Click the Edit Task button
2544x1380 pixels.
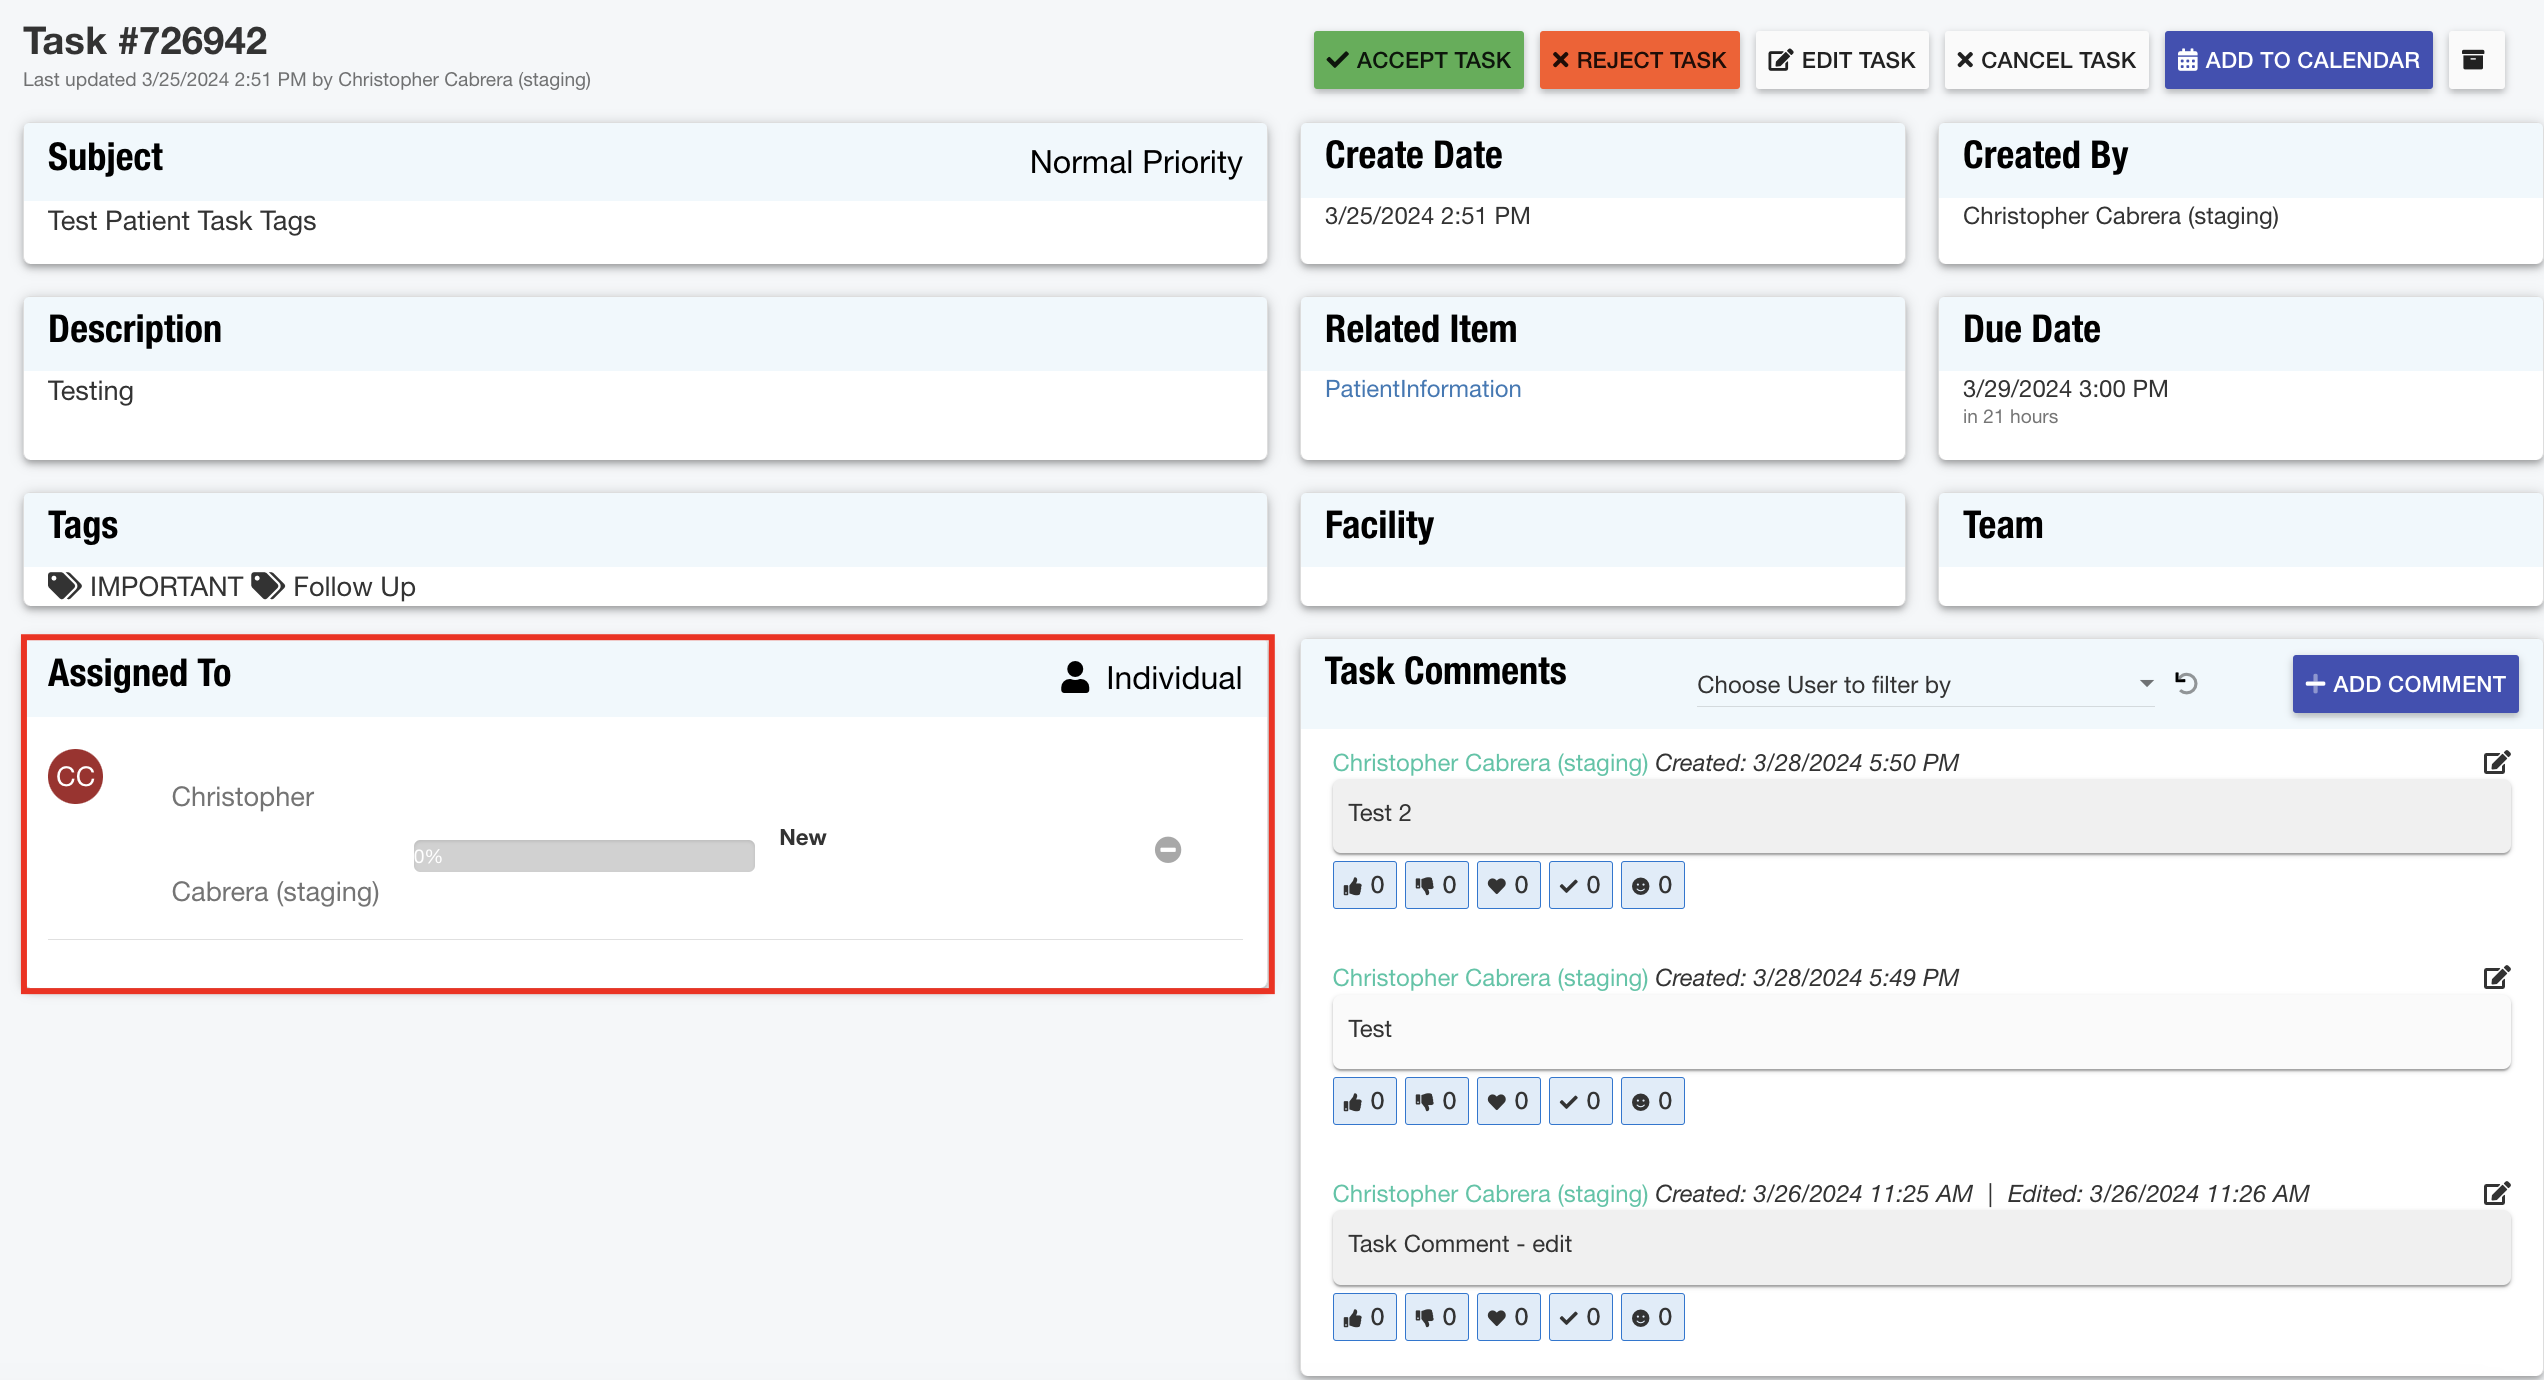click(x=1841, y=60)
